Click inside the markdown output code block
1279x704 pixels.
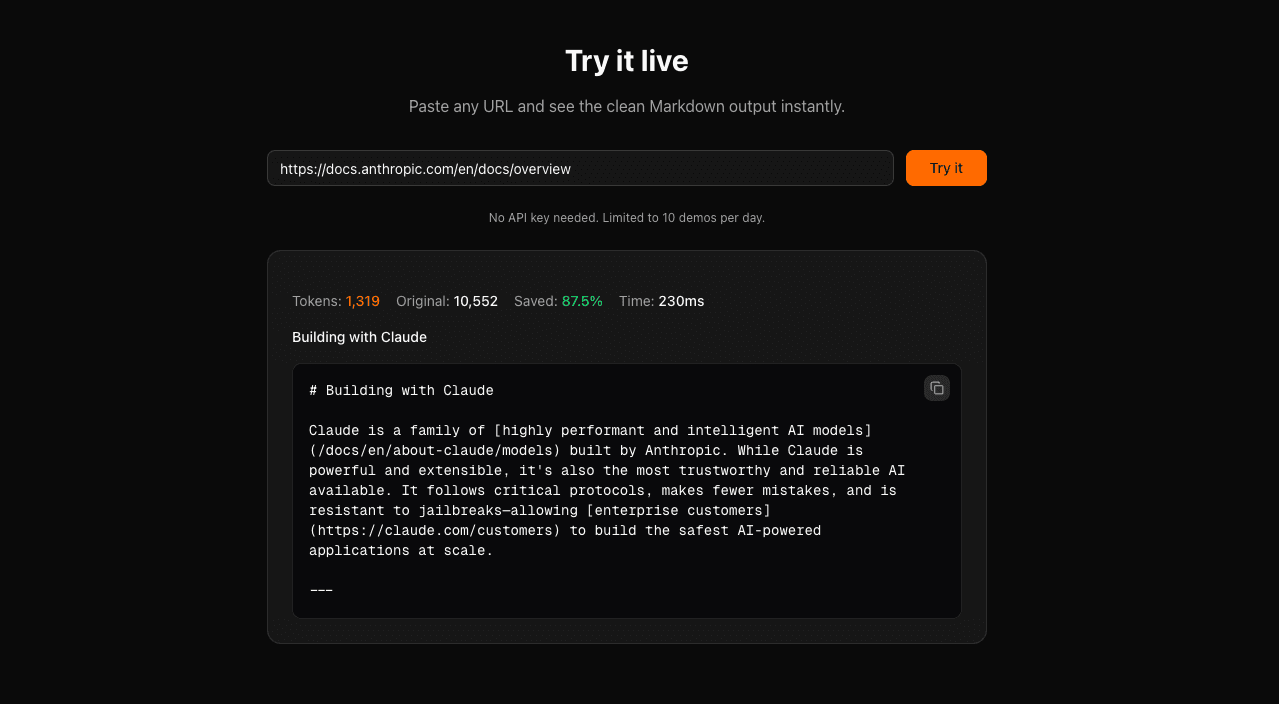tap(627, 490)
